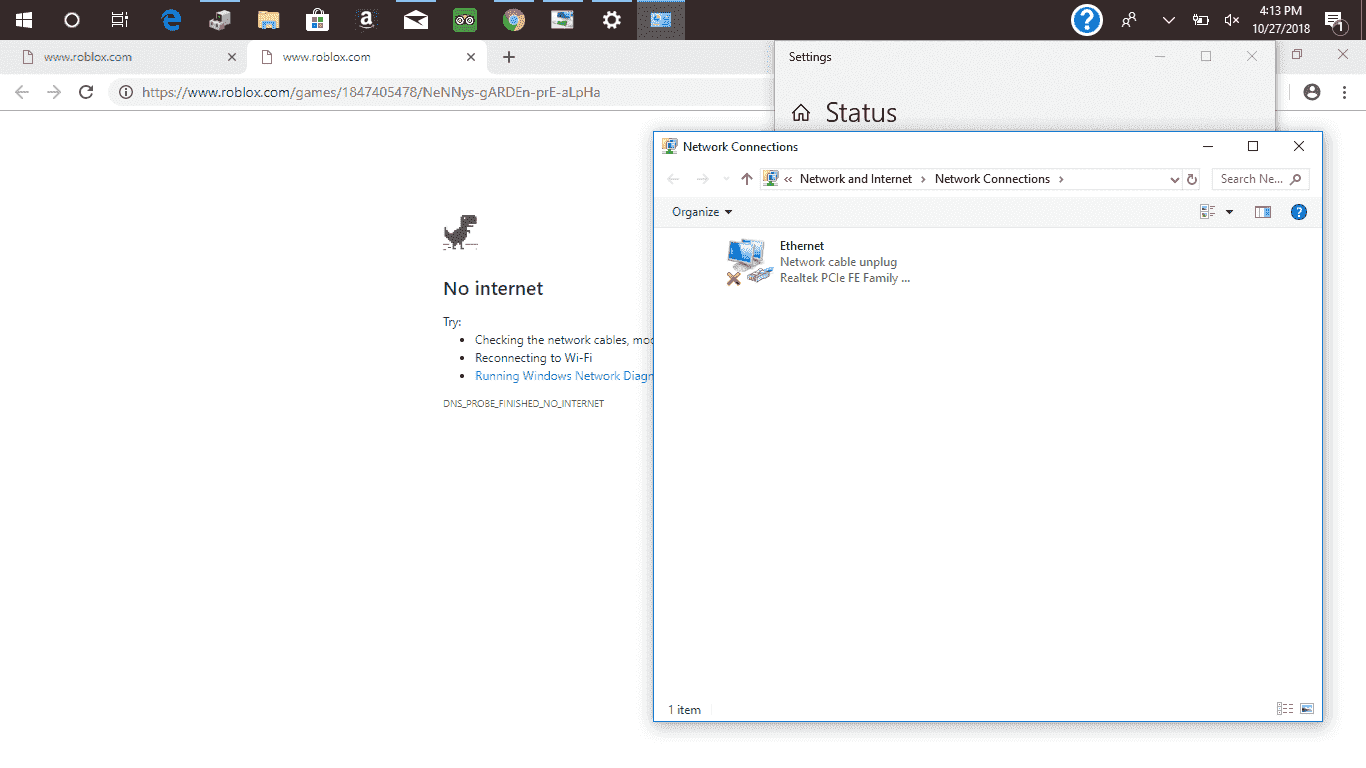The height and width of the screenshot is (768, 1366).
Task: Open Task View in taskbar
Action: pyautogui.click(x=120, y=19)
